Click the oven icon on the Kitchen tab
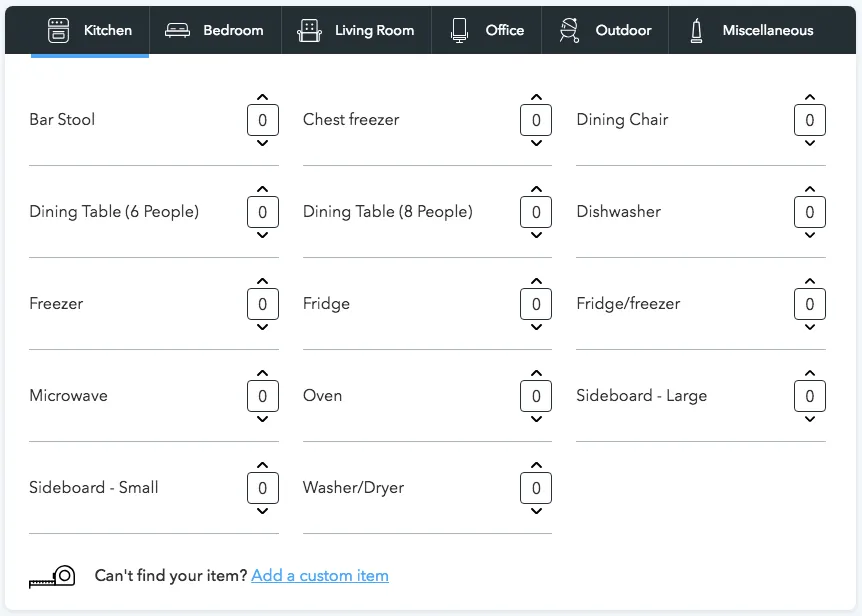This screenshot has width=862, height=616. click(60, 29)
